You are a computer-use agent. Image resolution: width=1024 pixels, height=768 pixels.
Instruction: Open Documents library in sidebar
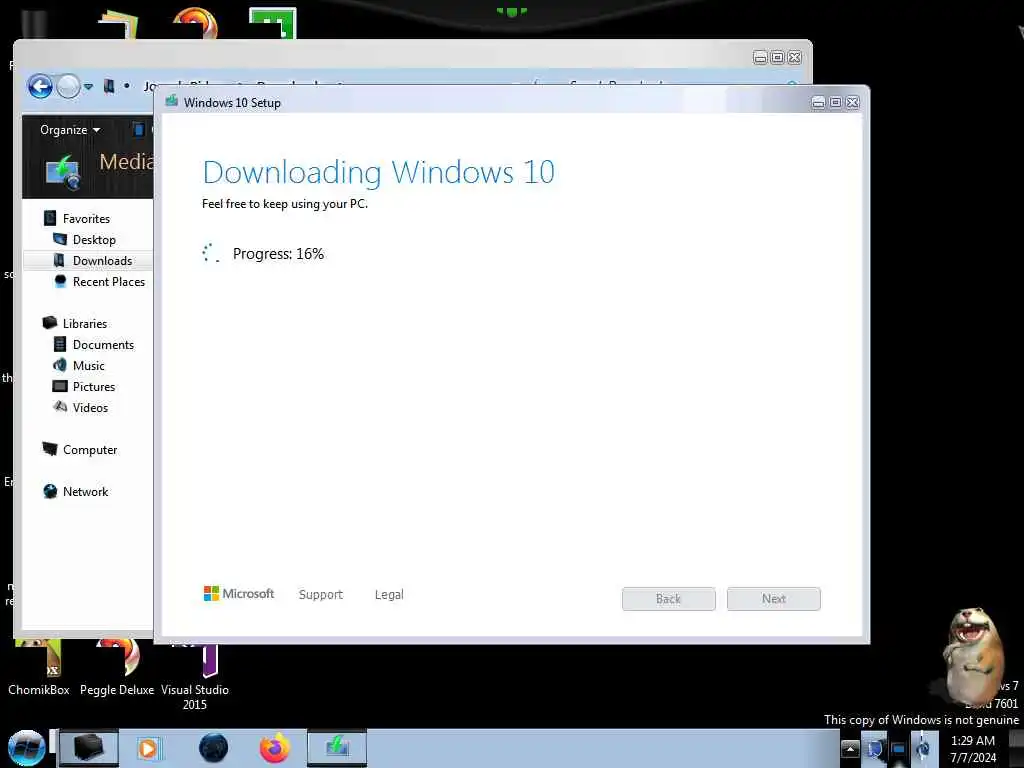103,345
